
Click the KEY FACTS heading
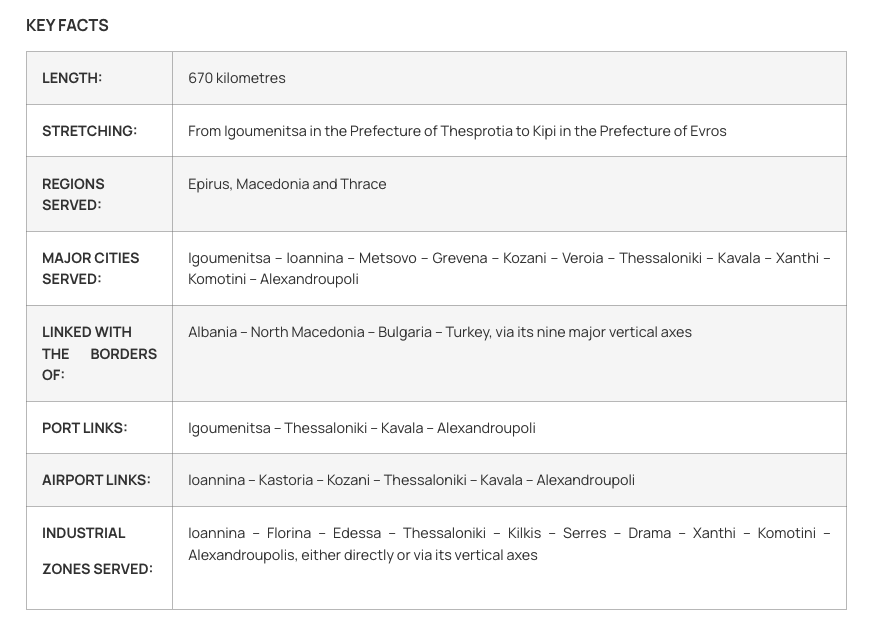coord(67,25)
